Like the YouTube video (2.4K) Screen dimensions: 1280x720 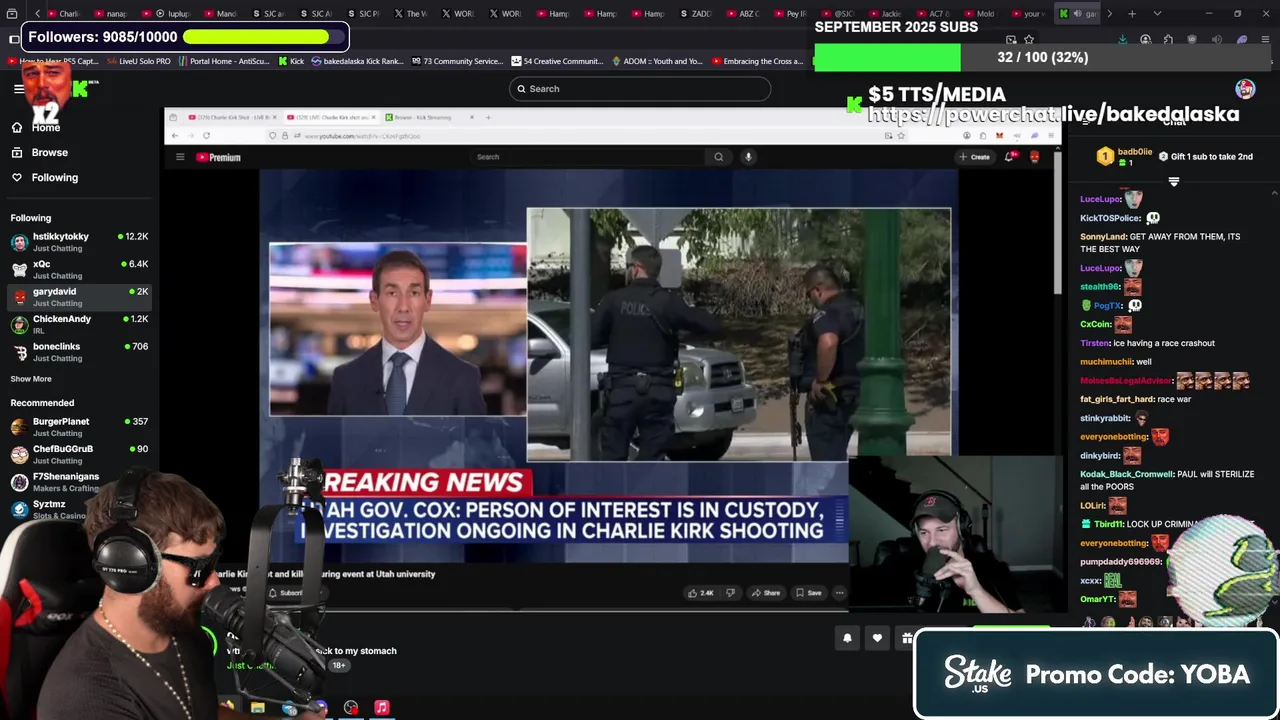pos(700,593)
